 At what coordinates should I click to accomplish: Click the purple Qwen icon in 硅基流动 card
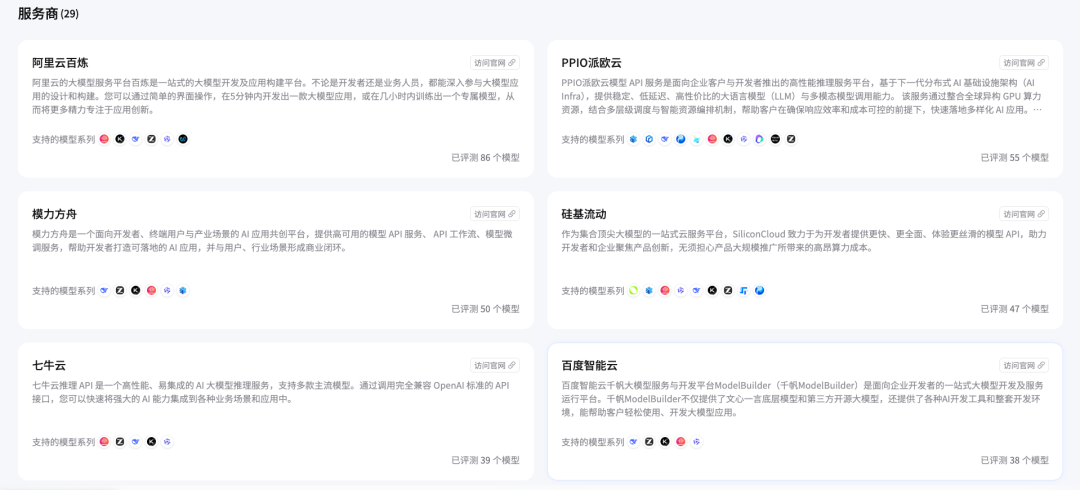point(681,291)
